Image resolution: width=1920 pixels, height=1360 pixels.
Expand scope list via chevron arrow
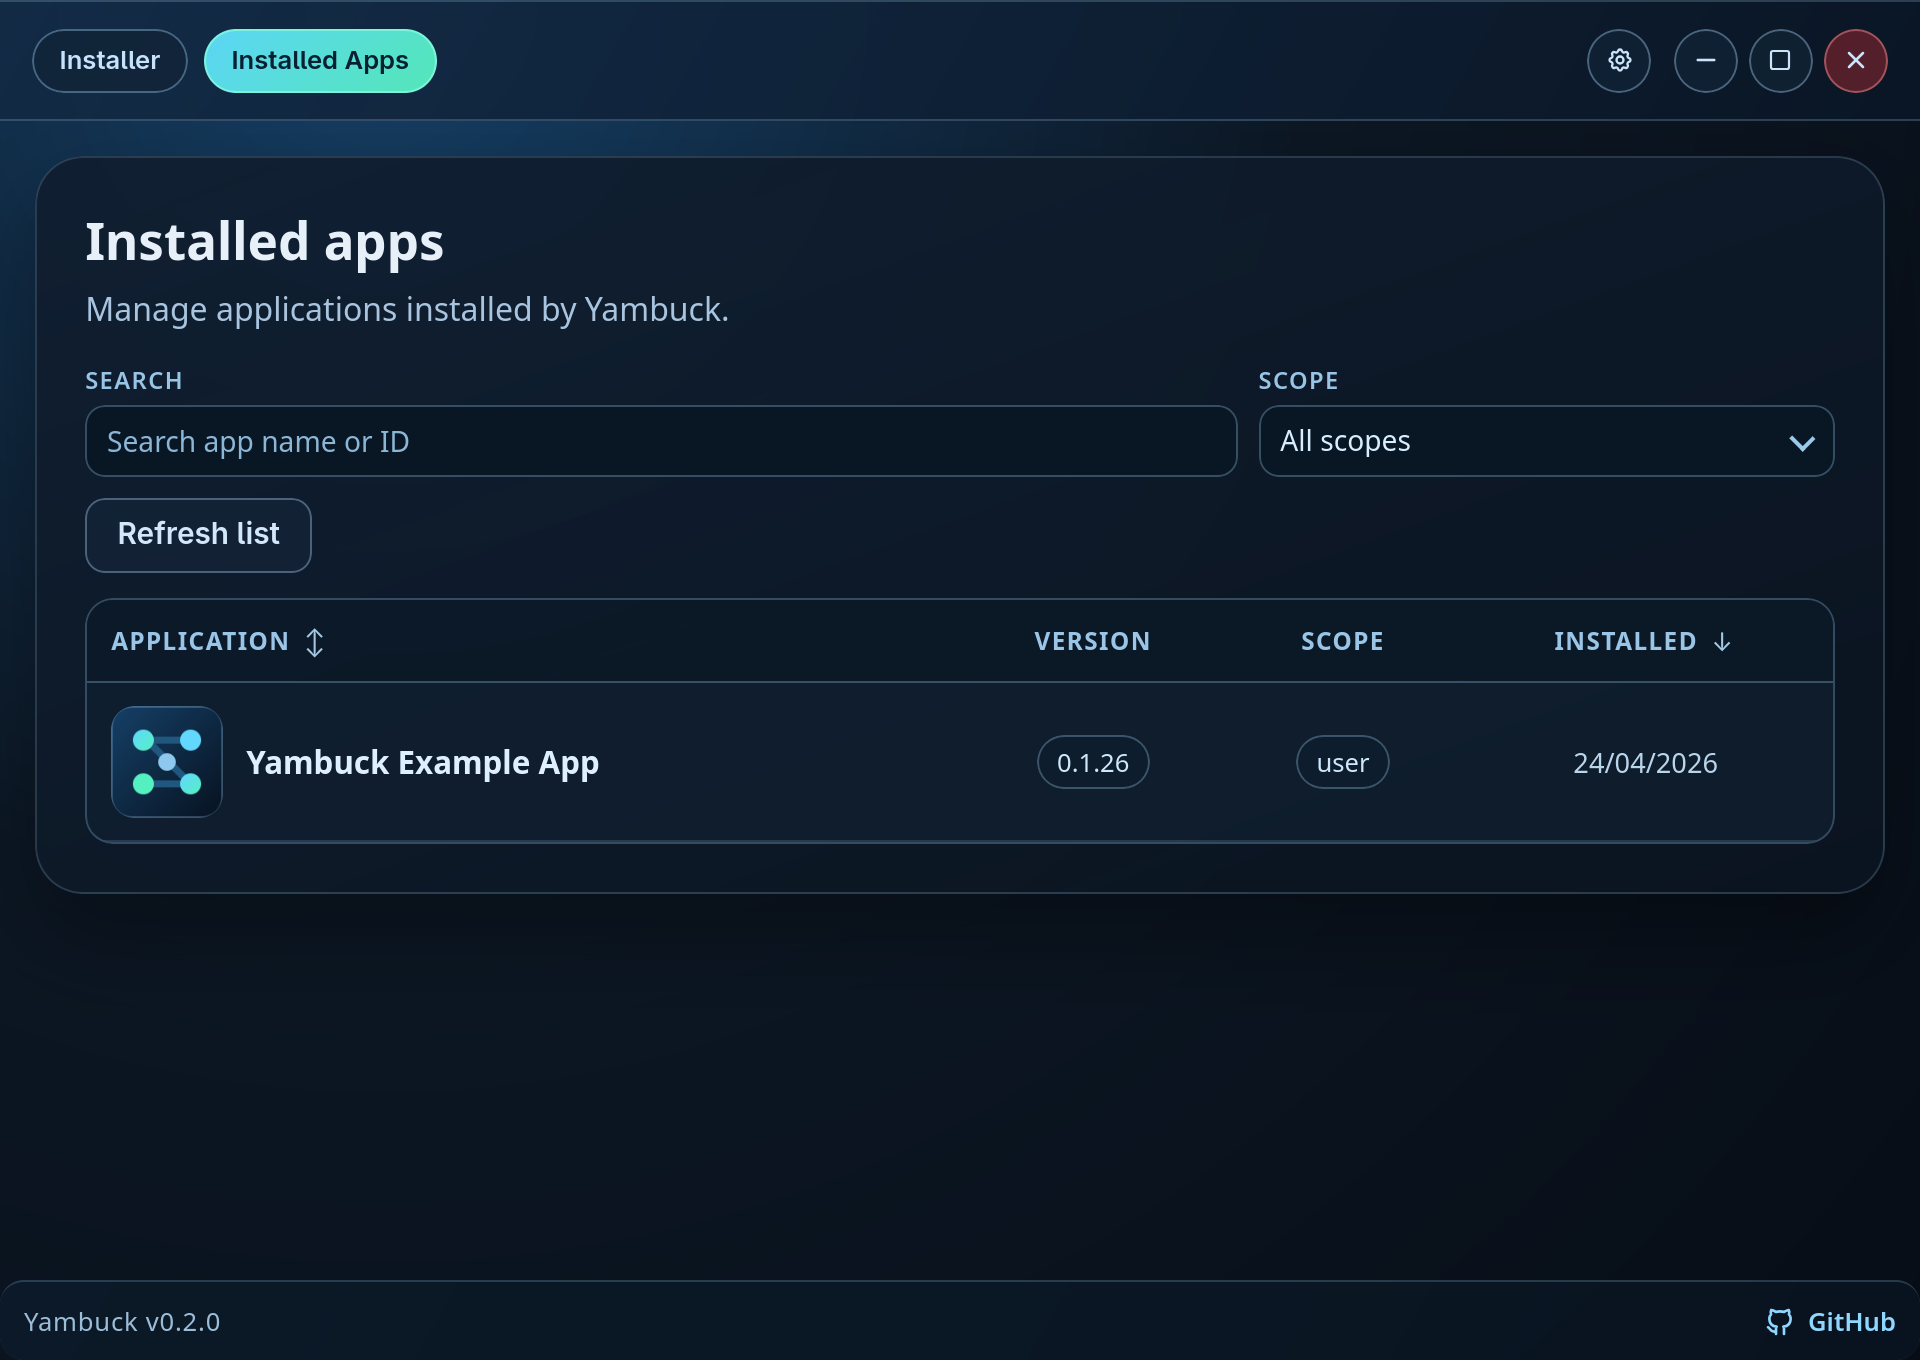coord(1802,443)
